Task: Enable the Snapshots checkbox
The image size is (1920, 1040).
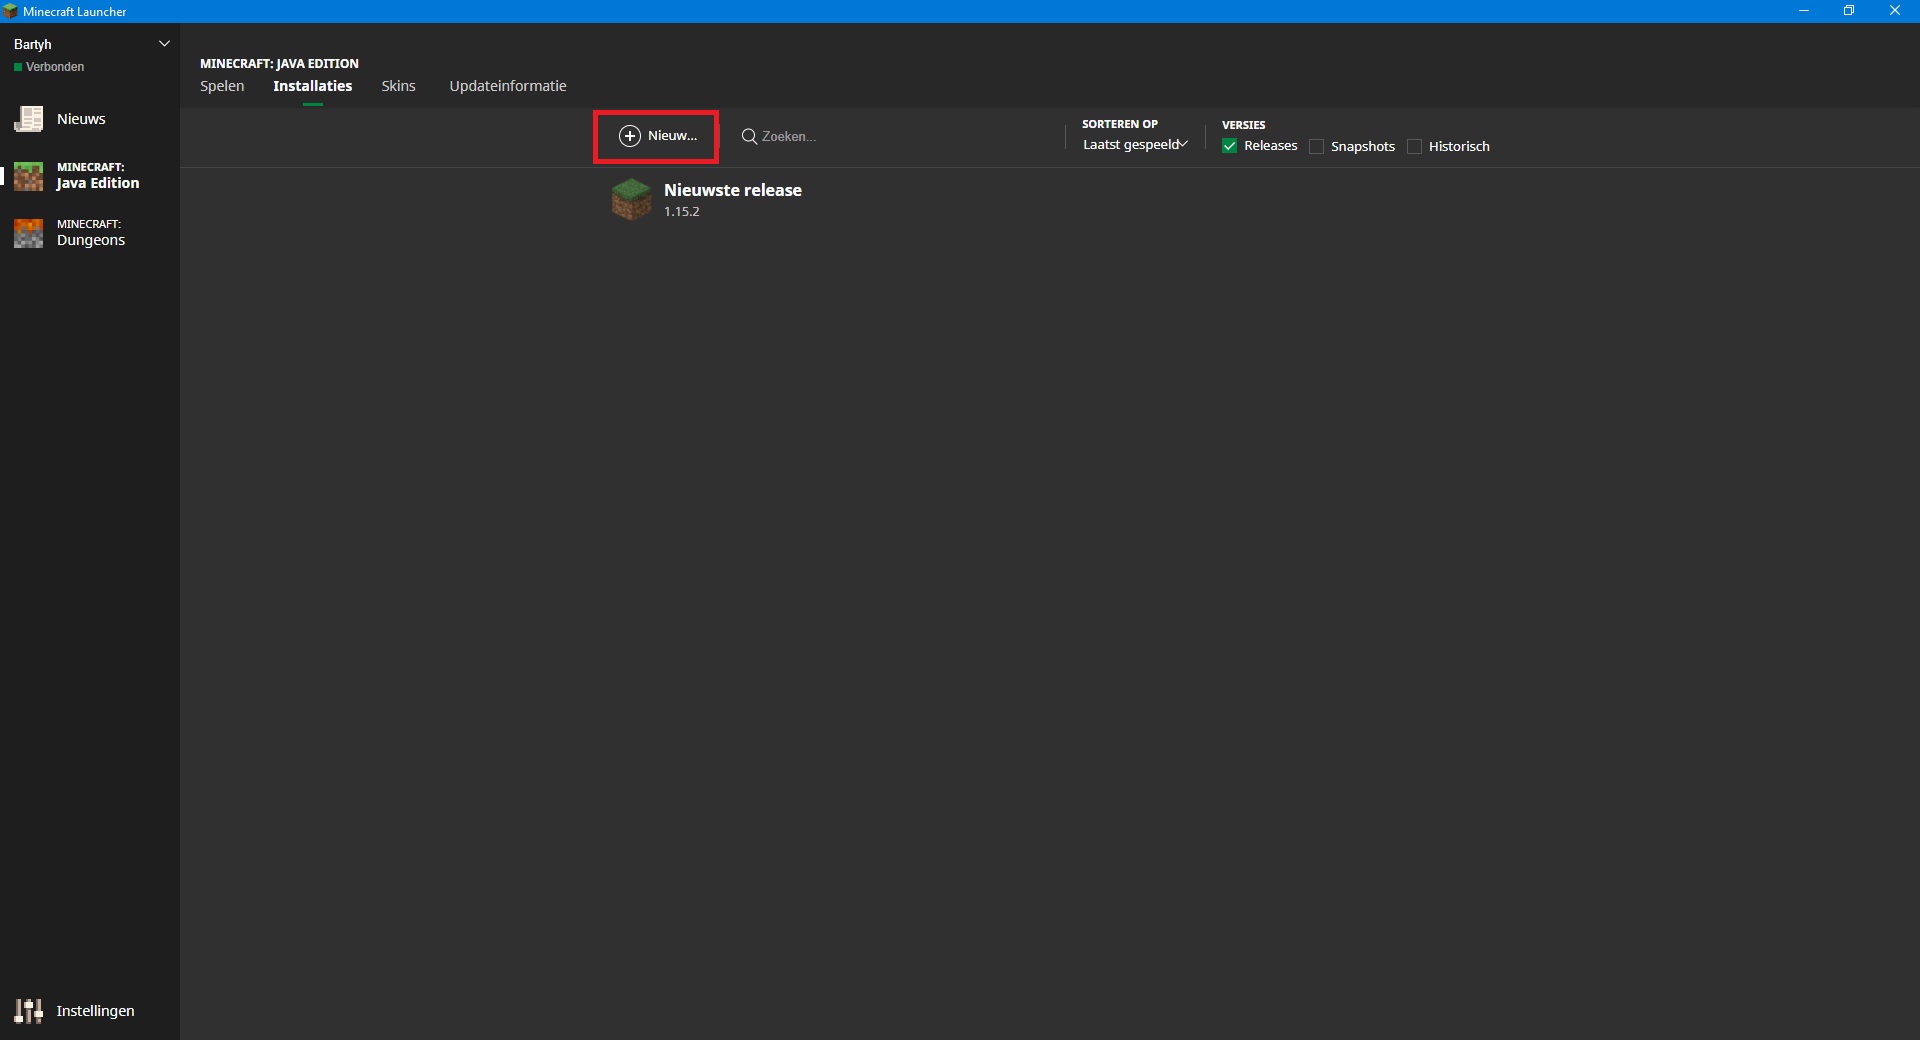Action: pos(1316,146)
